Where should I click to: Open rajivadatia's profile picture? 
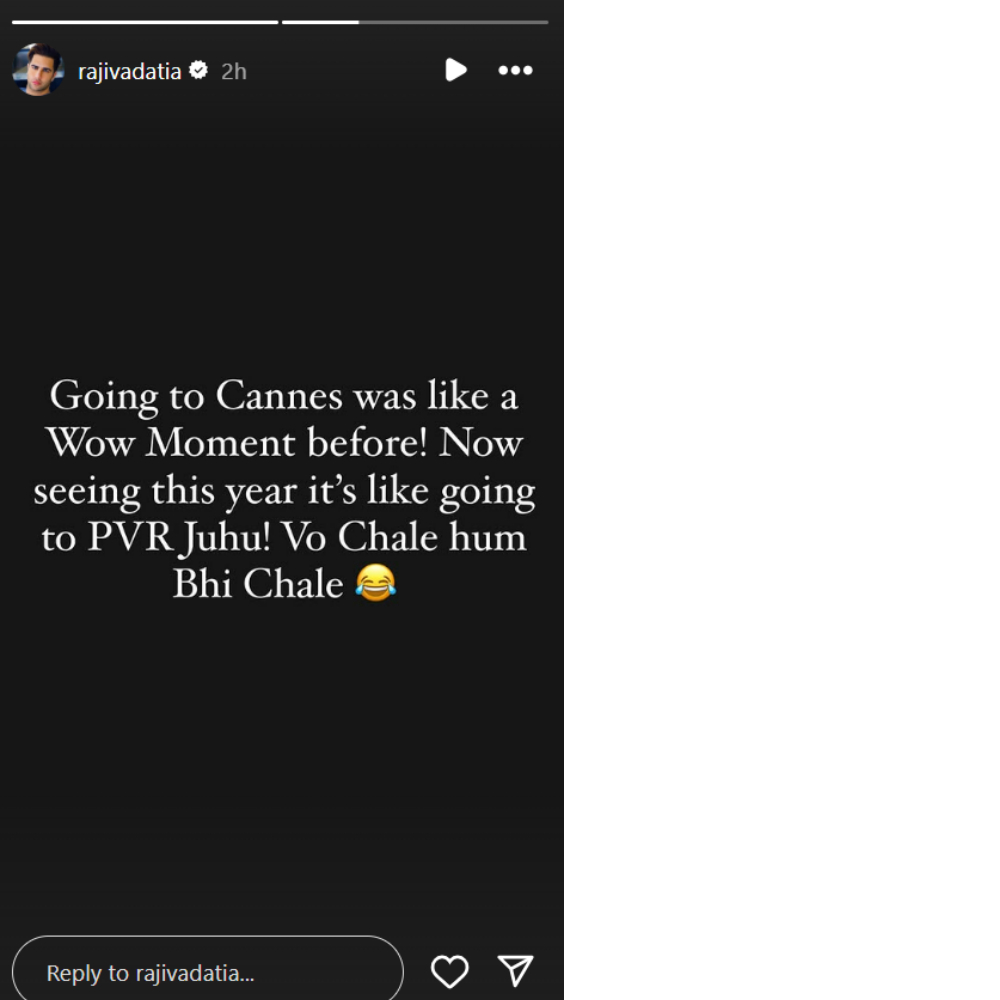coord(38,70)
